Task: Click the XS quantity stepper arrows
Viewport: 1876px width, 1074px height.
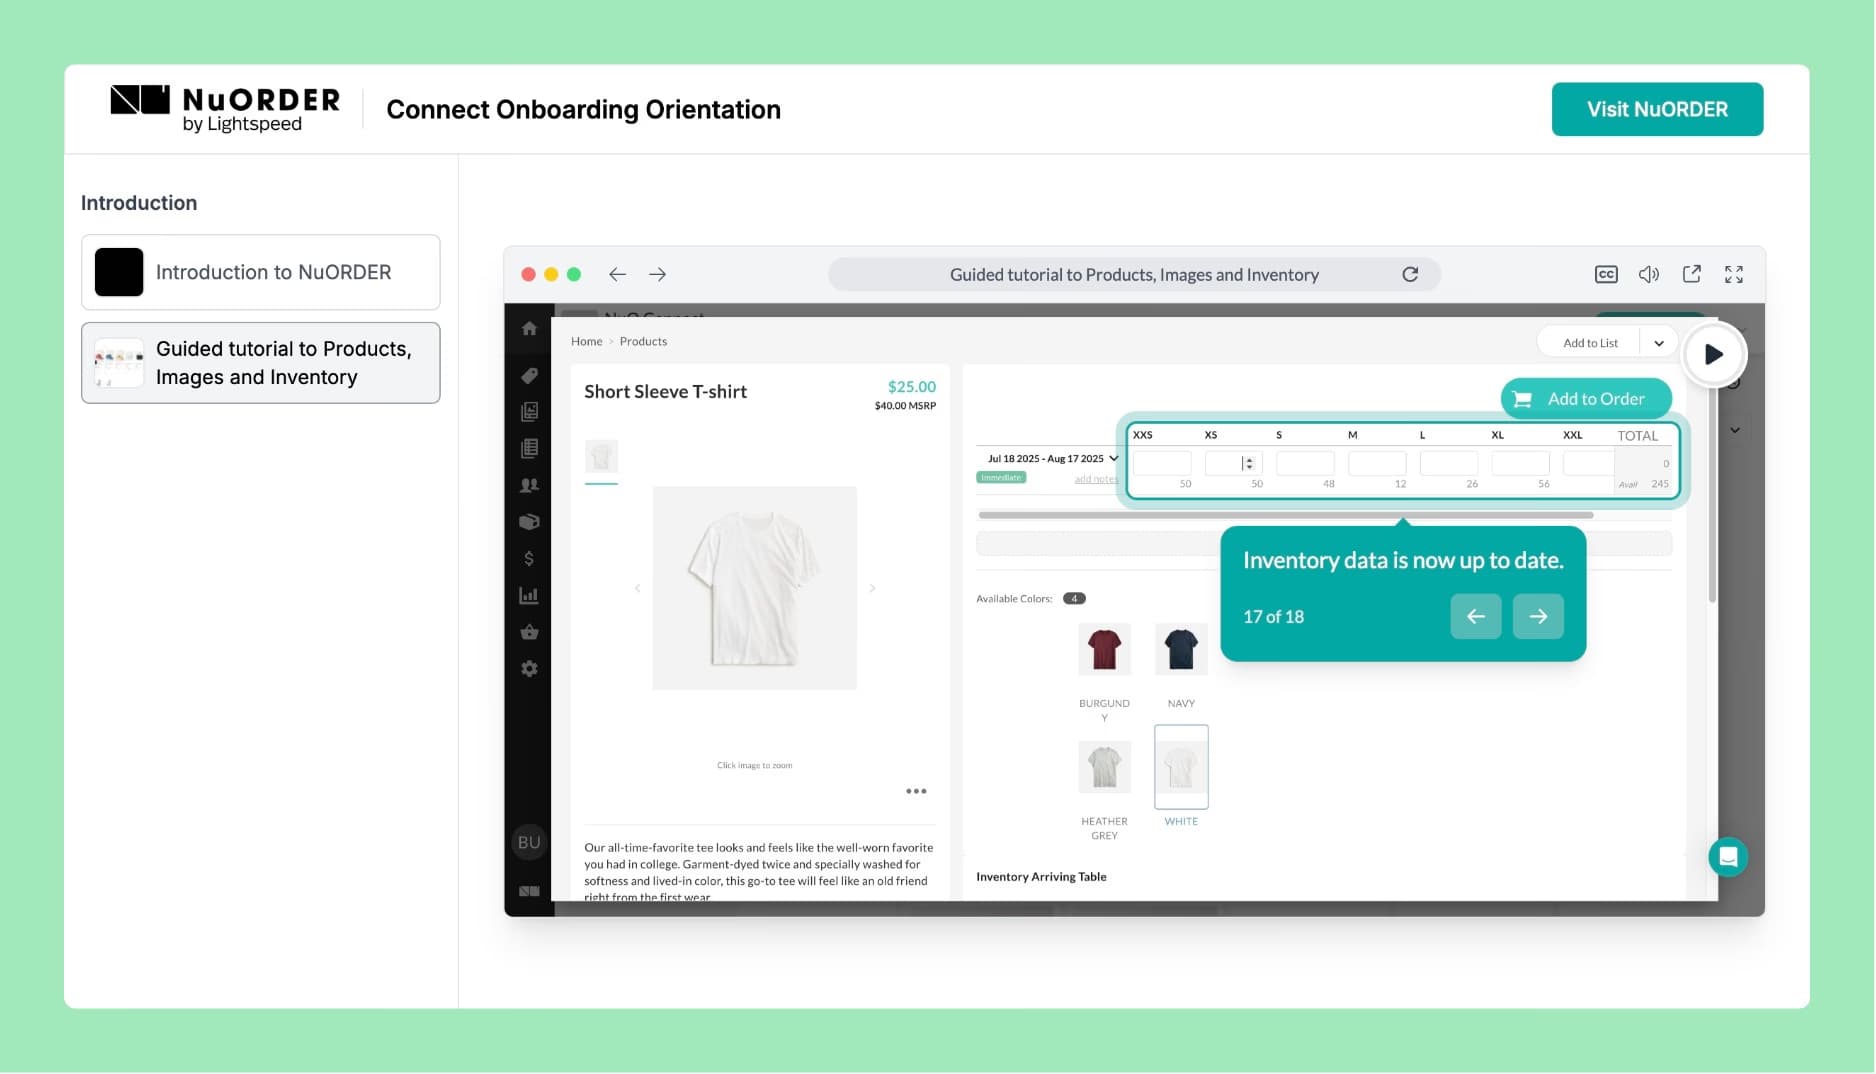Action: pyautogui.click(x=1248, y=462)
